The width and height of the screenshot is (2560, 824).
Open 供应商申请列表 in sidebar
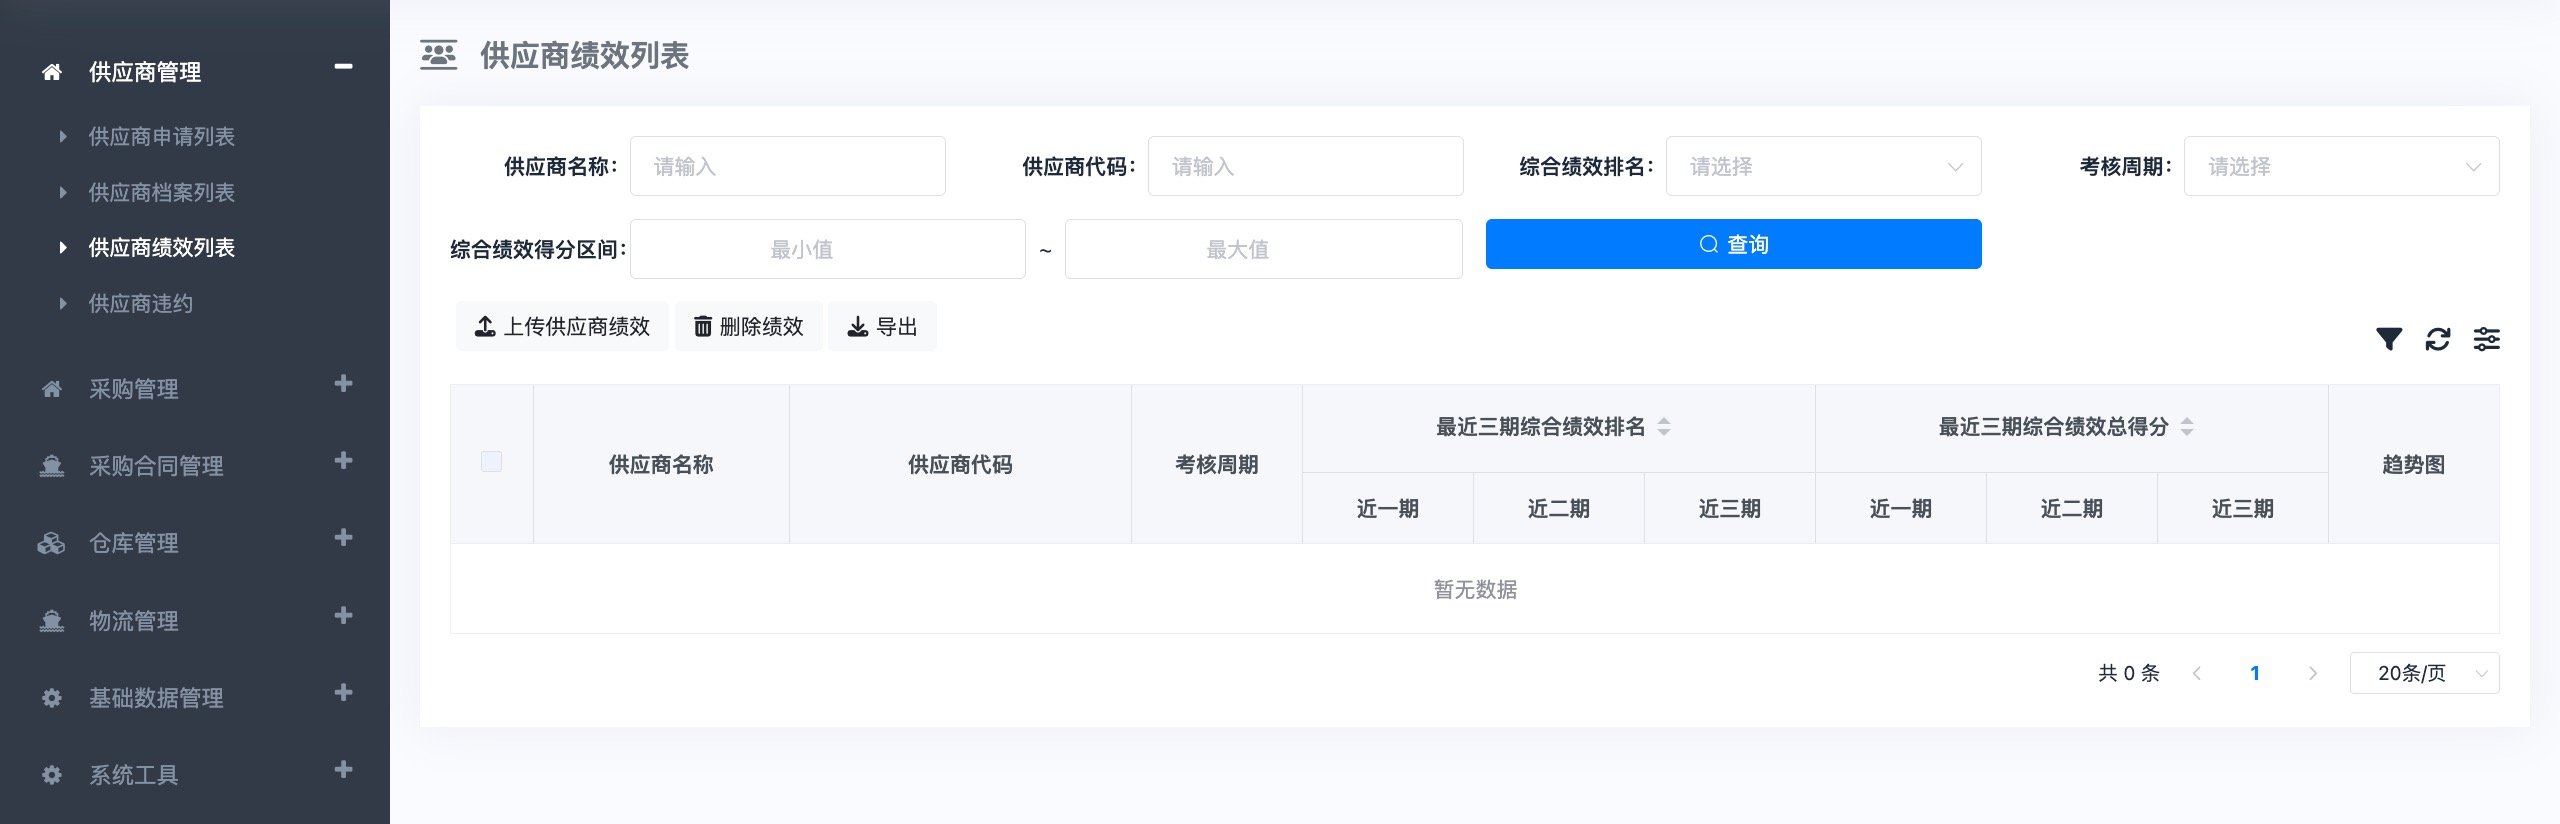(x=161, y=137)
